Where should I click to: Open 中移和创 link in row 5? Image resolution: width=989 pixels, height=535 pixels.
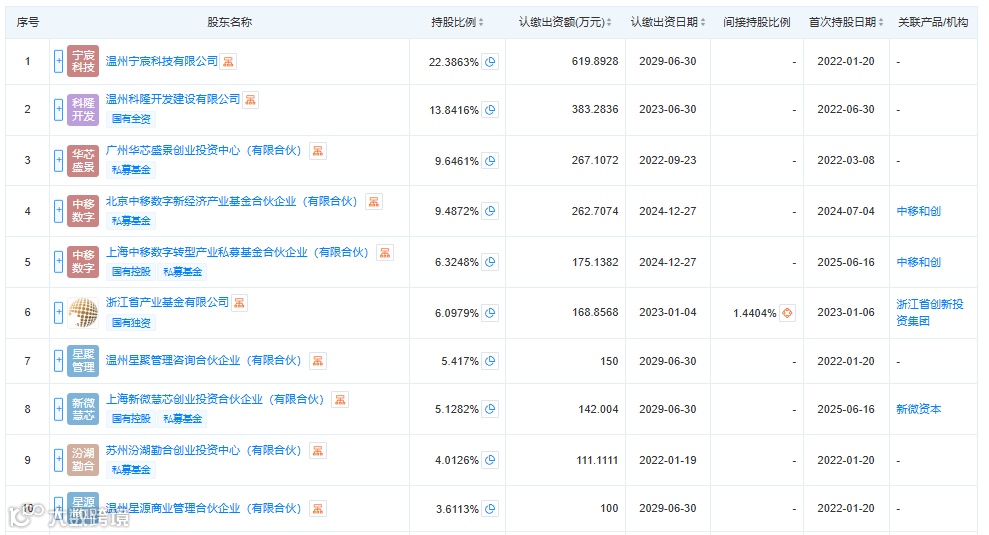point(918,262)
